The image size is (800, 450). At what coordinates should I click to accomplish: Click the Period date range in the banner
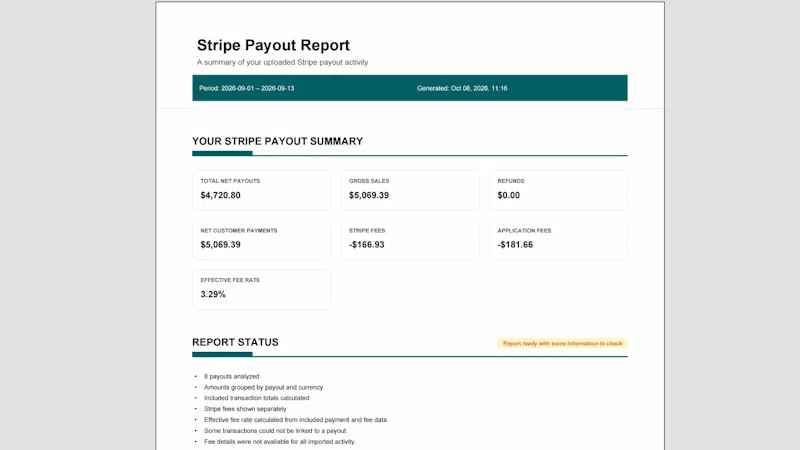[x=246, y=88]
